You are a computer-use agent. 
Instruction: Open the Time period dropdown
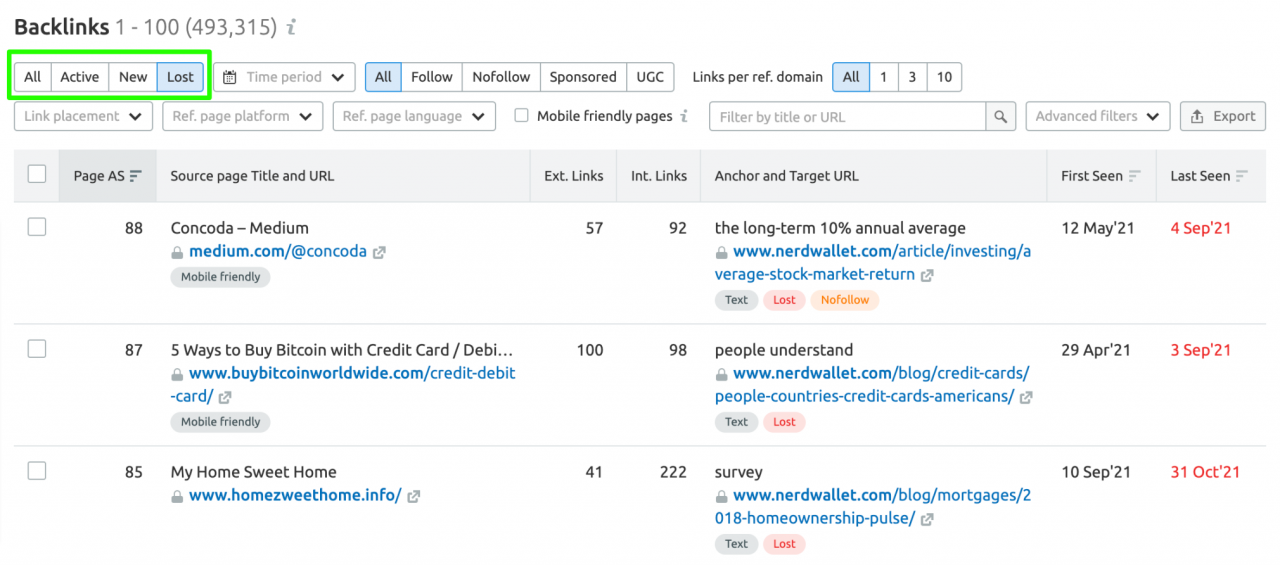coord(284,77)
